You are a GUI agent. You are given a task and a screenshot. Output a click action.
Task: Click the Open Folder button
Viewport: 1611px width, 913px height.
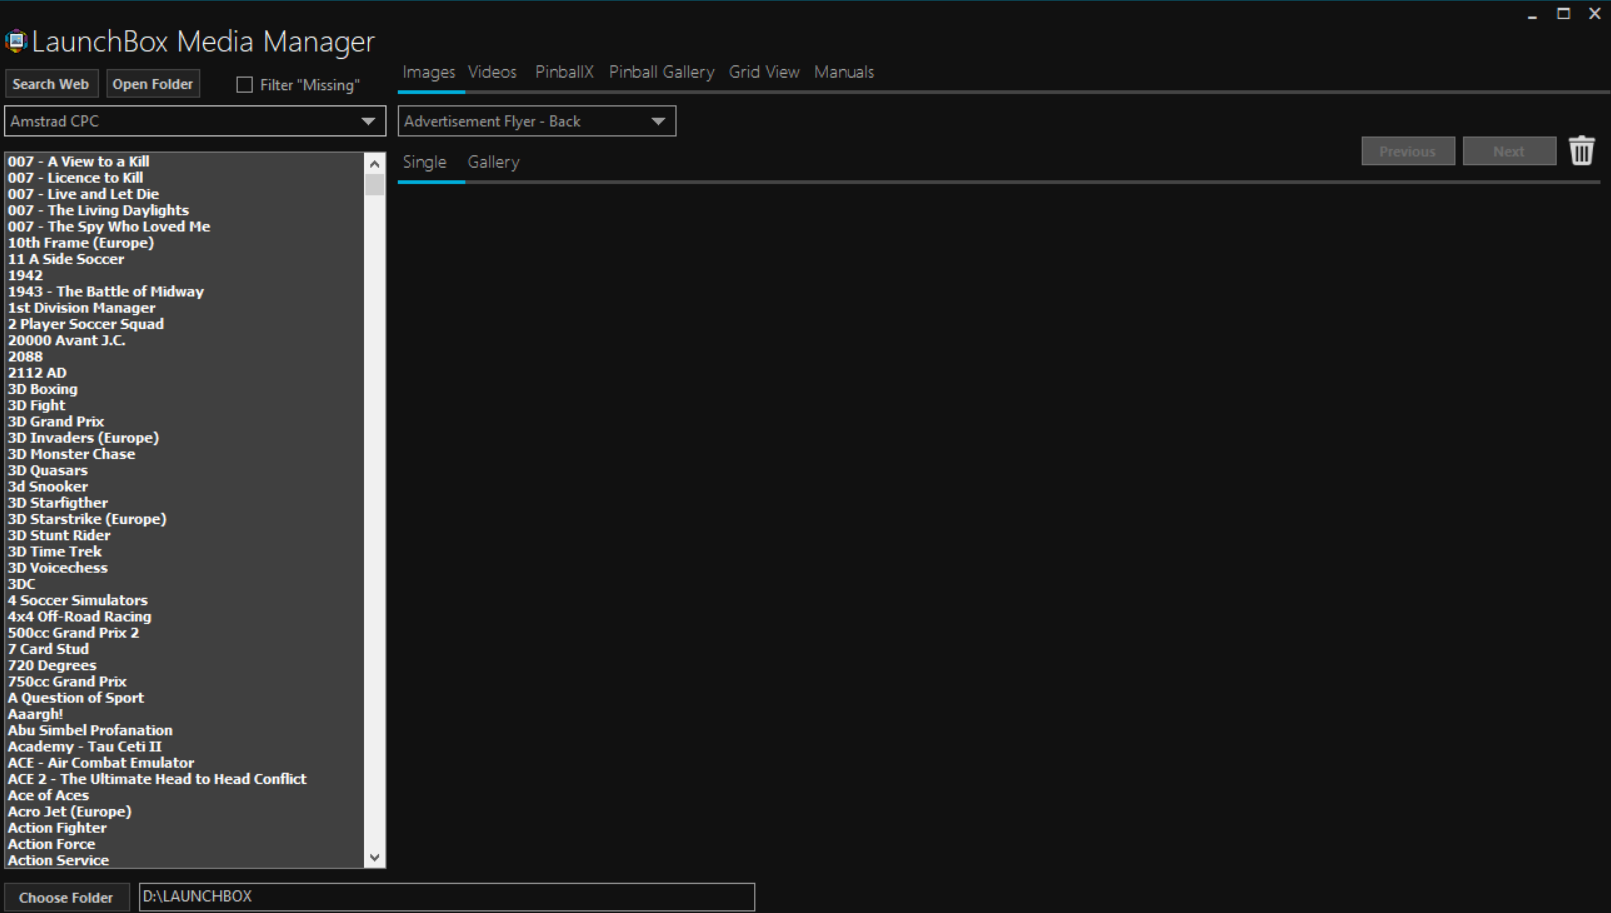click(152, 84)
